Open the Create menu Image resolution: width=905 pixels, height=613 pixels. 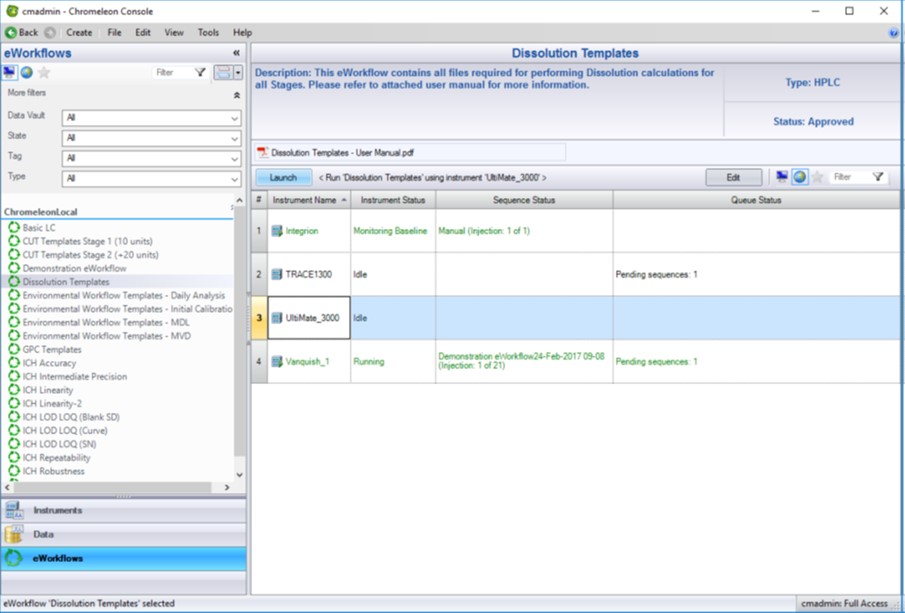pyautogui.click(x=79, y=32)
